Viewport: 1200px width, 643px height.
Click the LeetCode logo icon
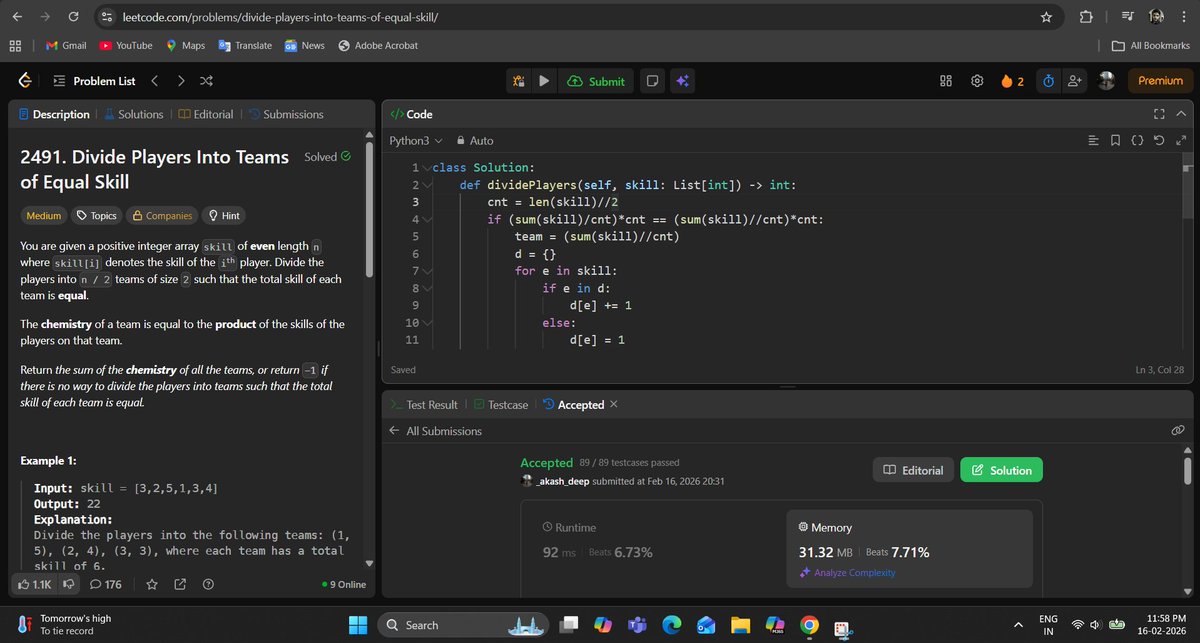(24, 81)
